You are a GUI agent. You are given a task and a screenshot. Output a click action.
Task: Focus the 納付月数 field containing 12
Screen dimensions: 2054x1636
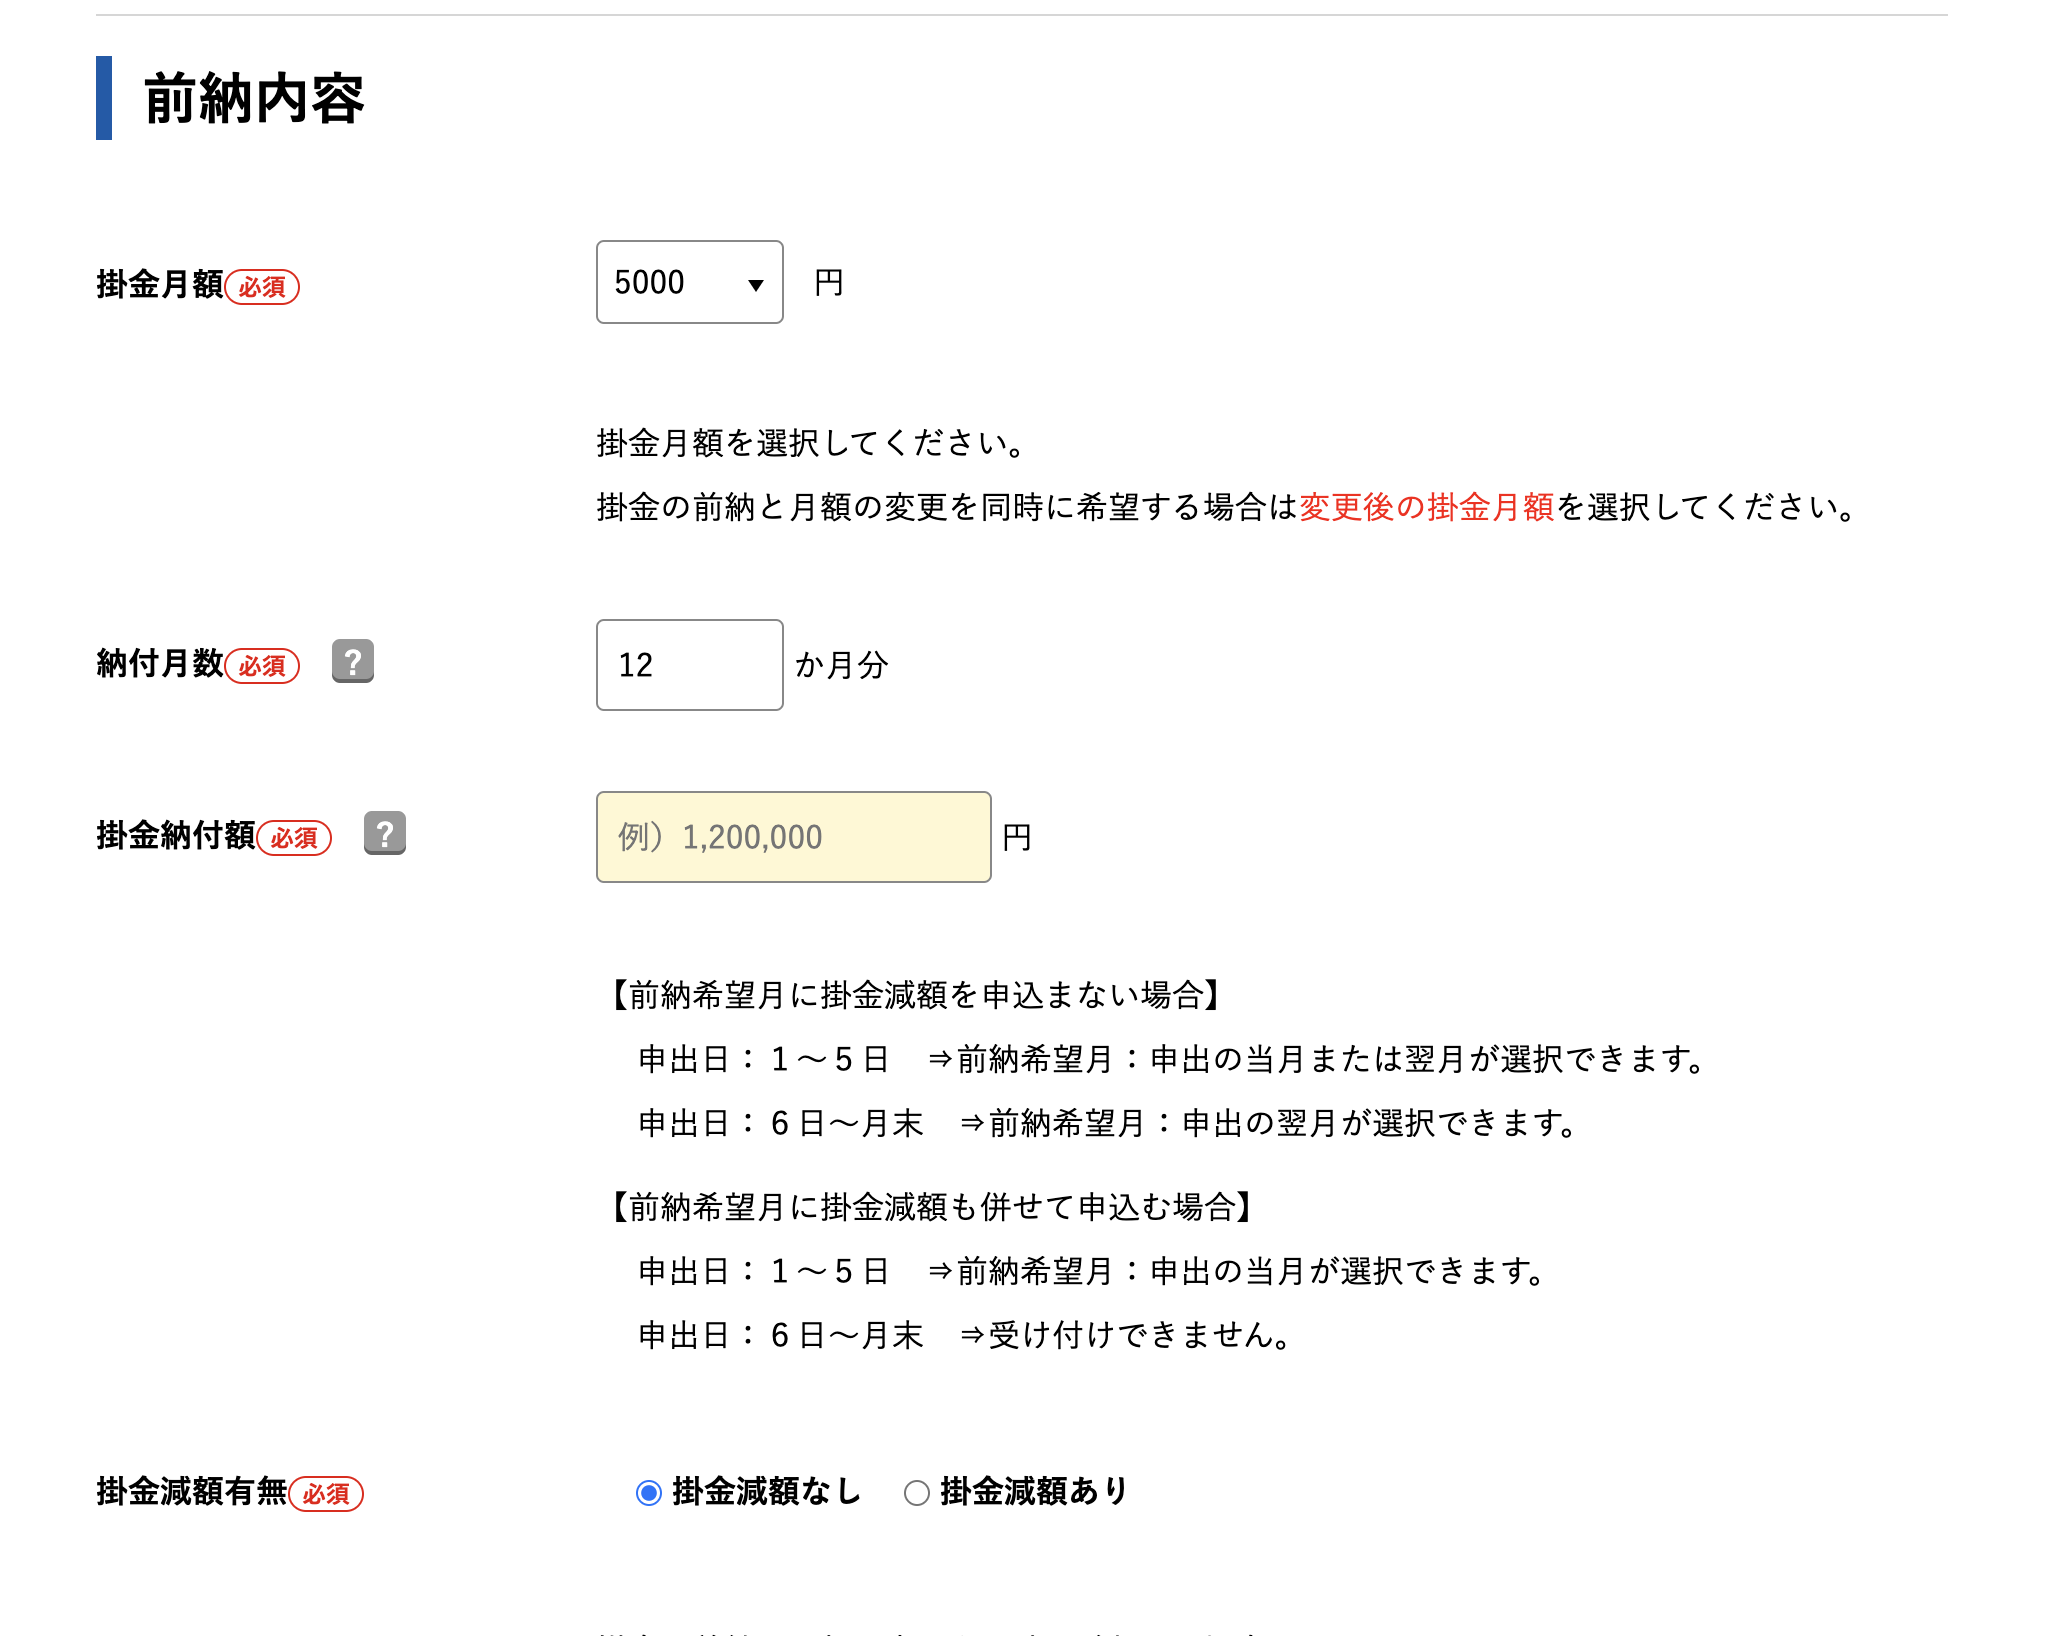[x=690, y=665]
